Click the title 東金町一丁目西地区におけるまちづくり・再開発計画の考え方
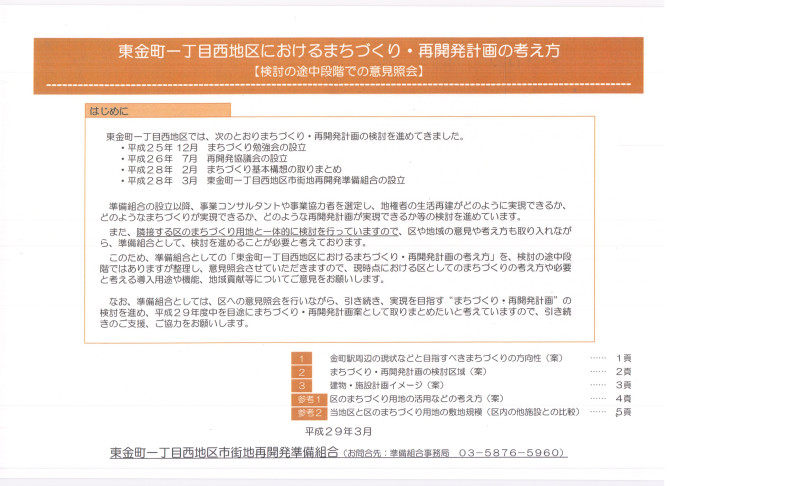Screen dimensions: 800x486 point(339,50)
